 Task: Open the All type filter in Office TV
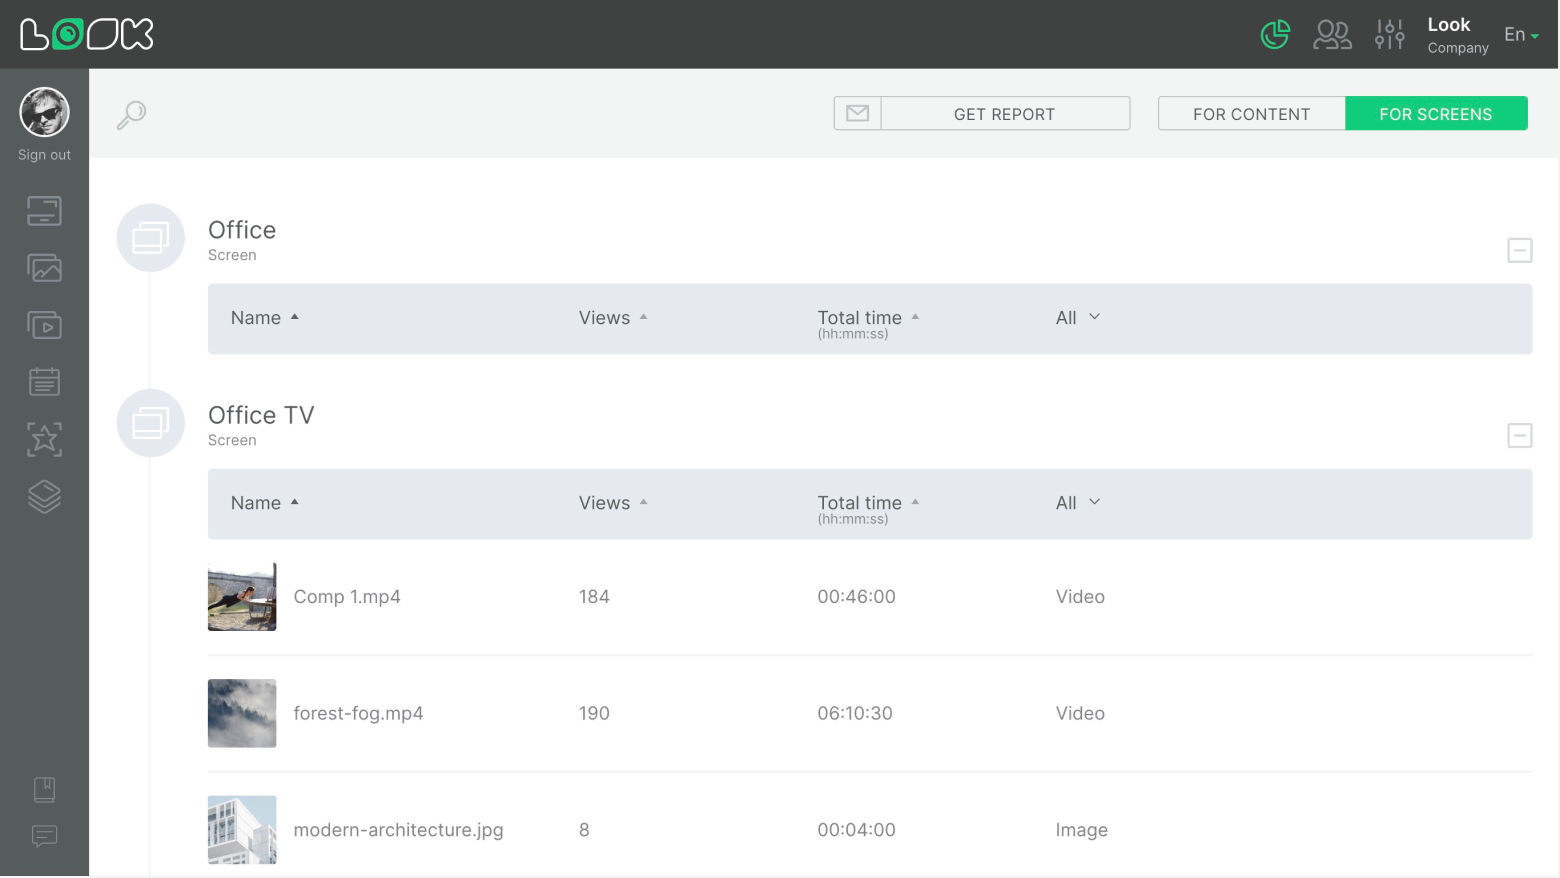tap(1077, 503)
